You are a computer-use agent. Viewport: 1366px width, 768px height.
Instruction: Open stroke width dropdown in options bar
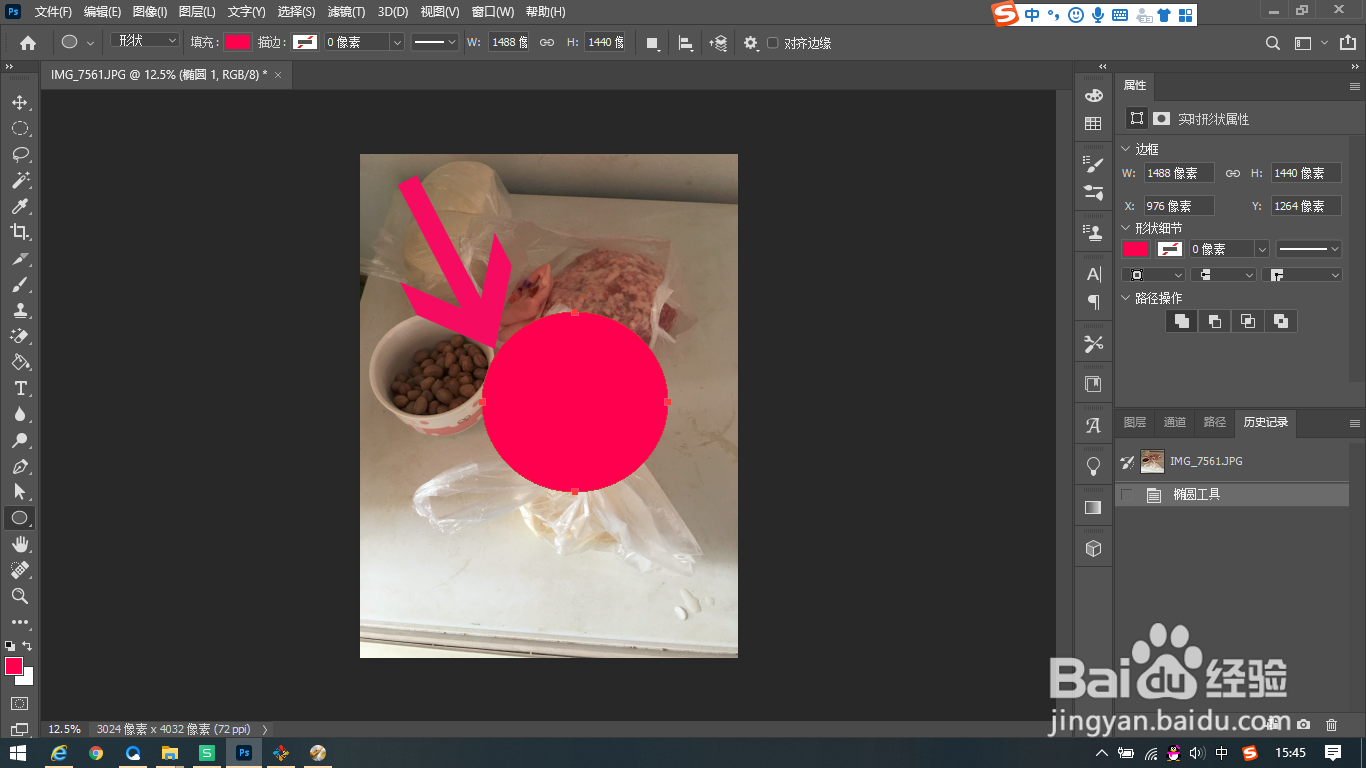tap(397, 42)
